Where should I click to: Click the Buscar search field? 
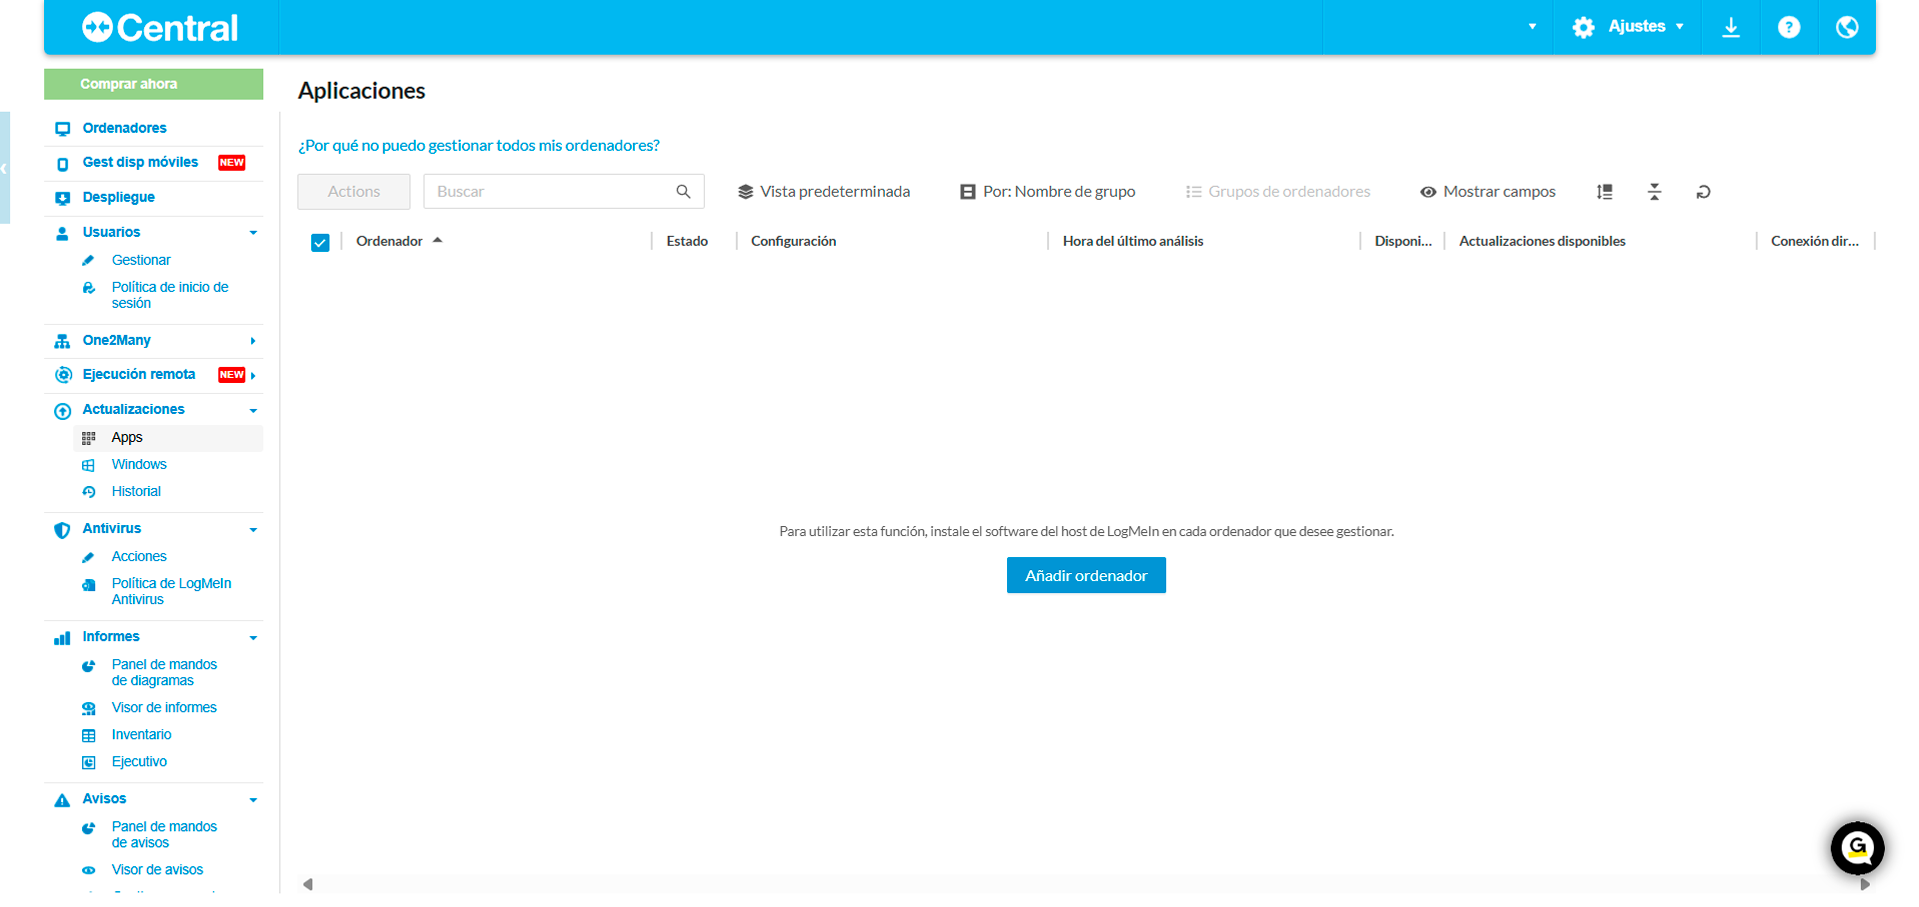[x=550, y=192]
